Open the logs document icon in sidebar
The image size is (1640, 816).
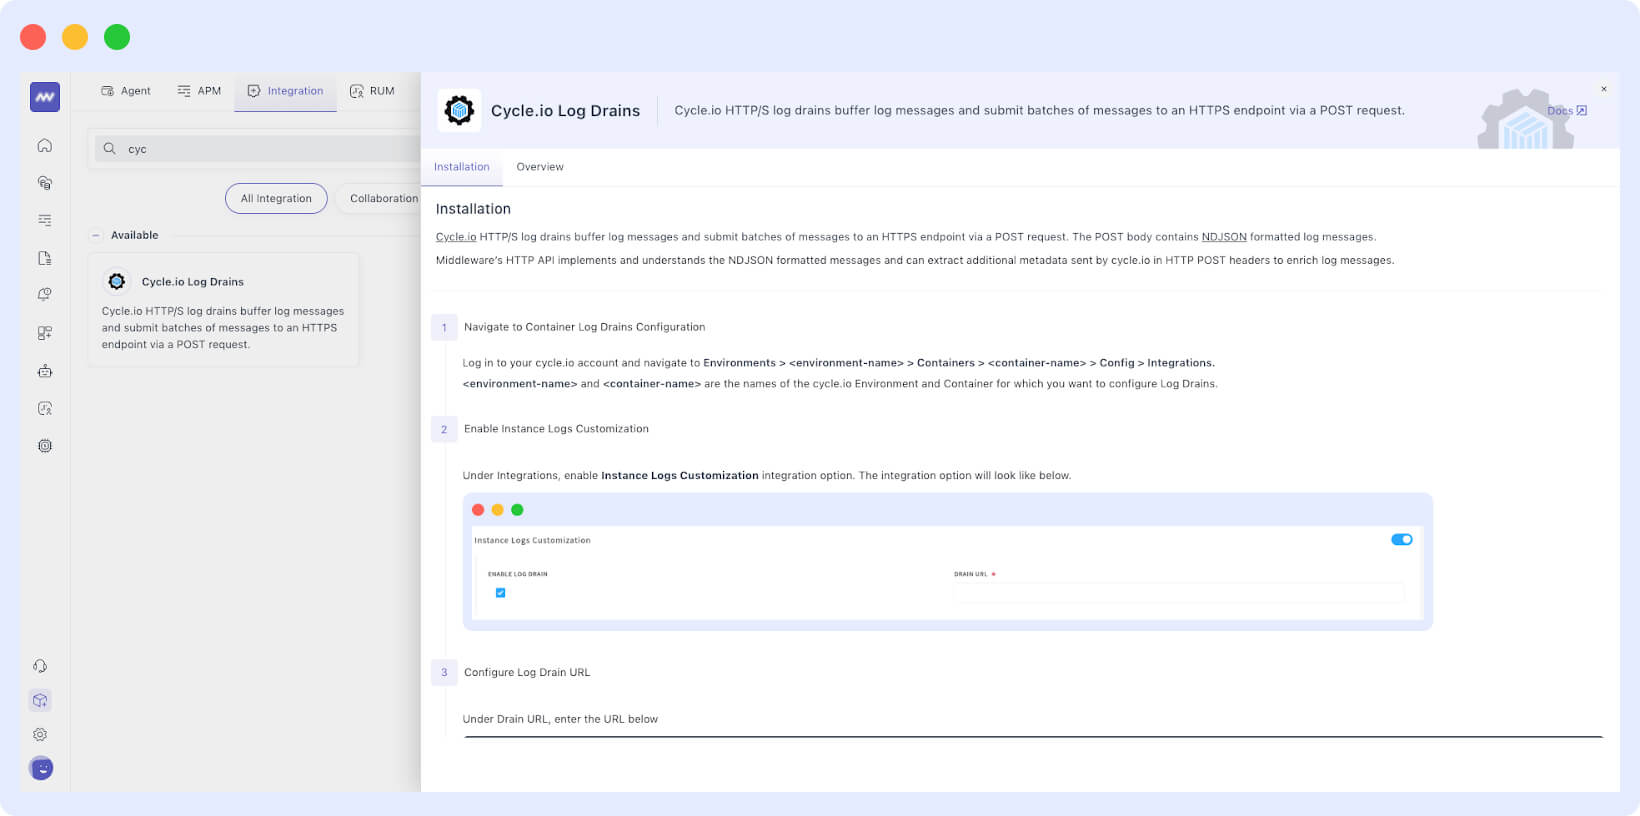point(45,258)
